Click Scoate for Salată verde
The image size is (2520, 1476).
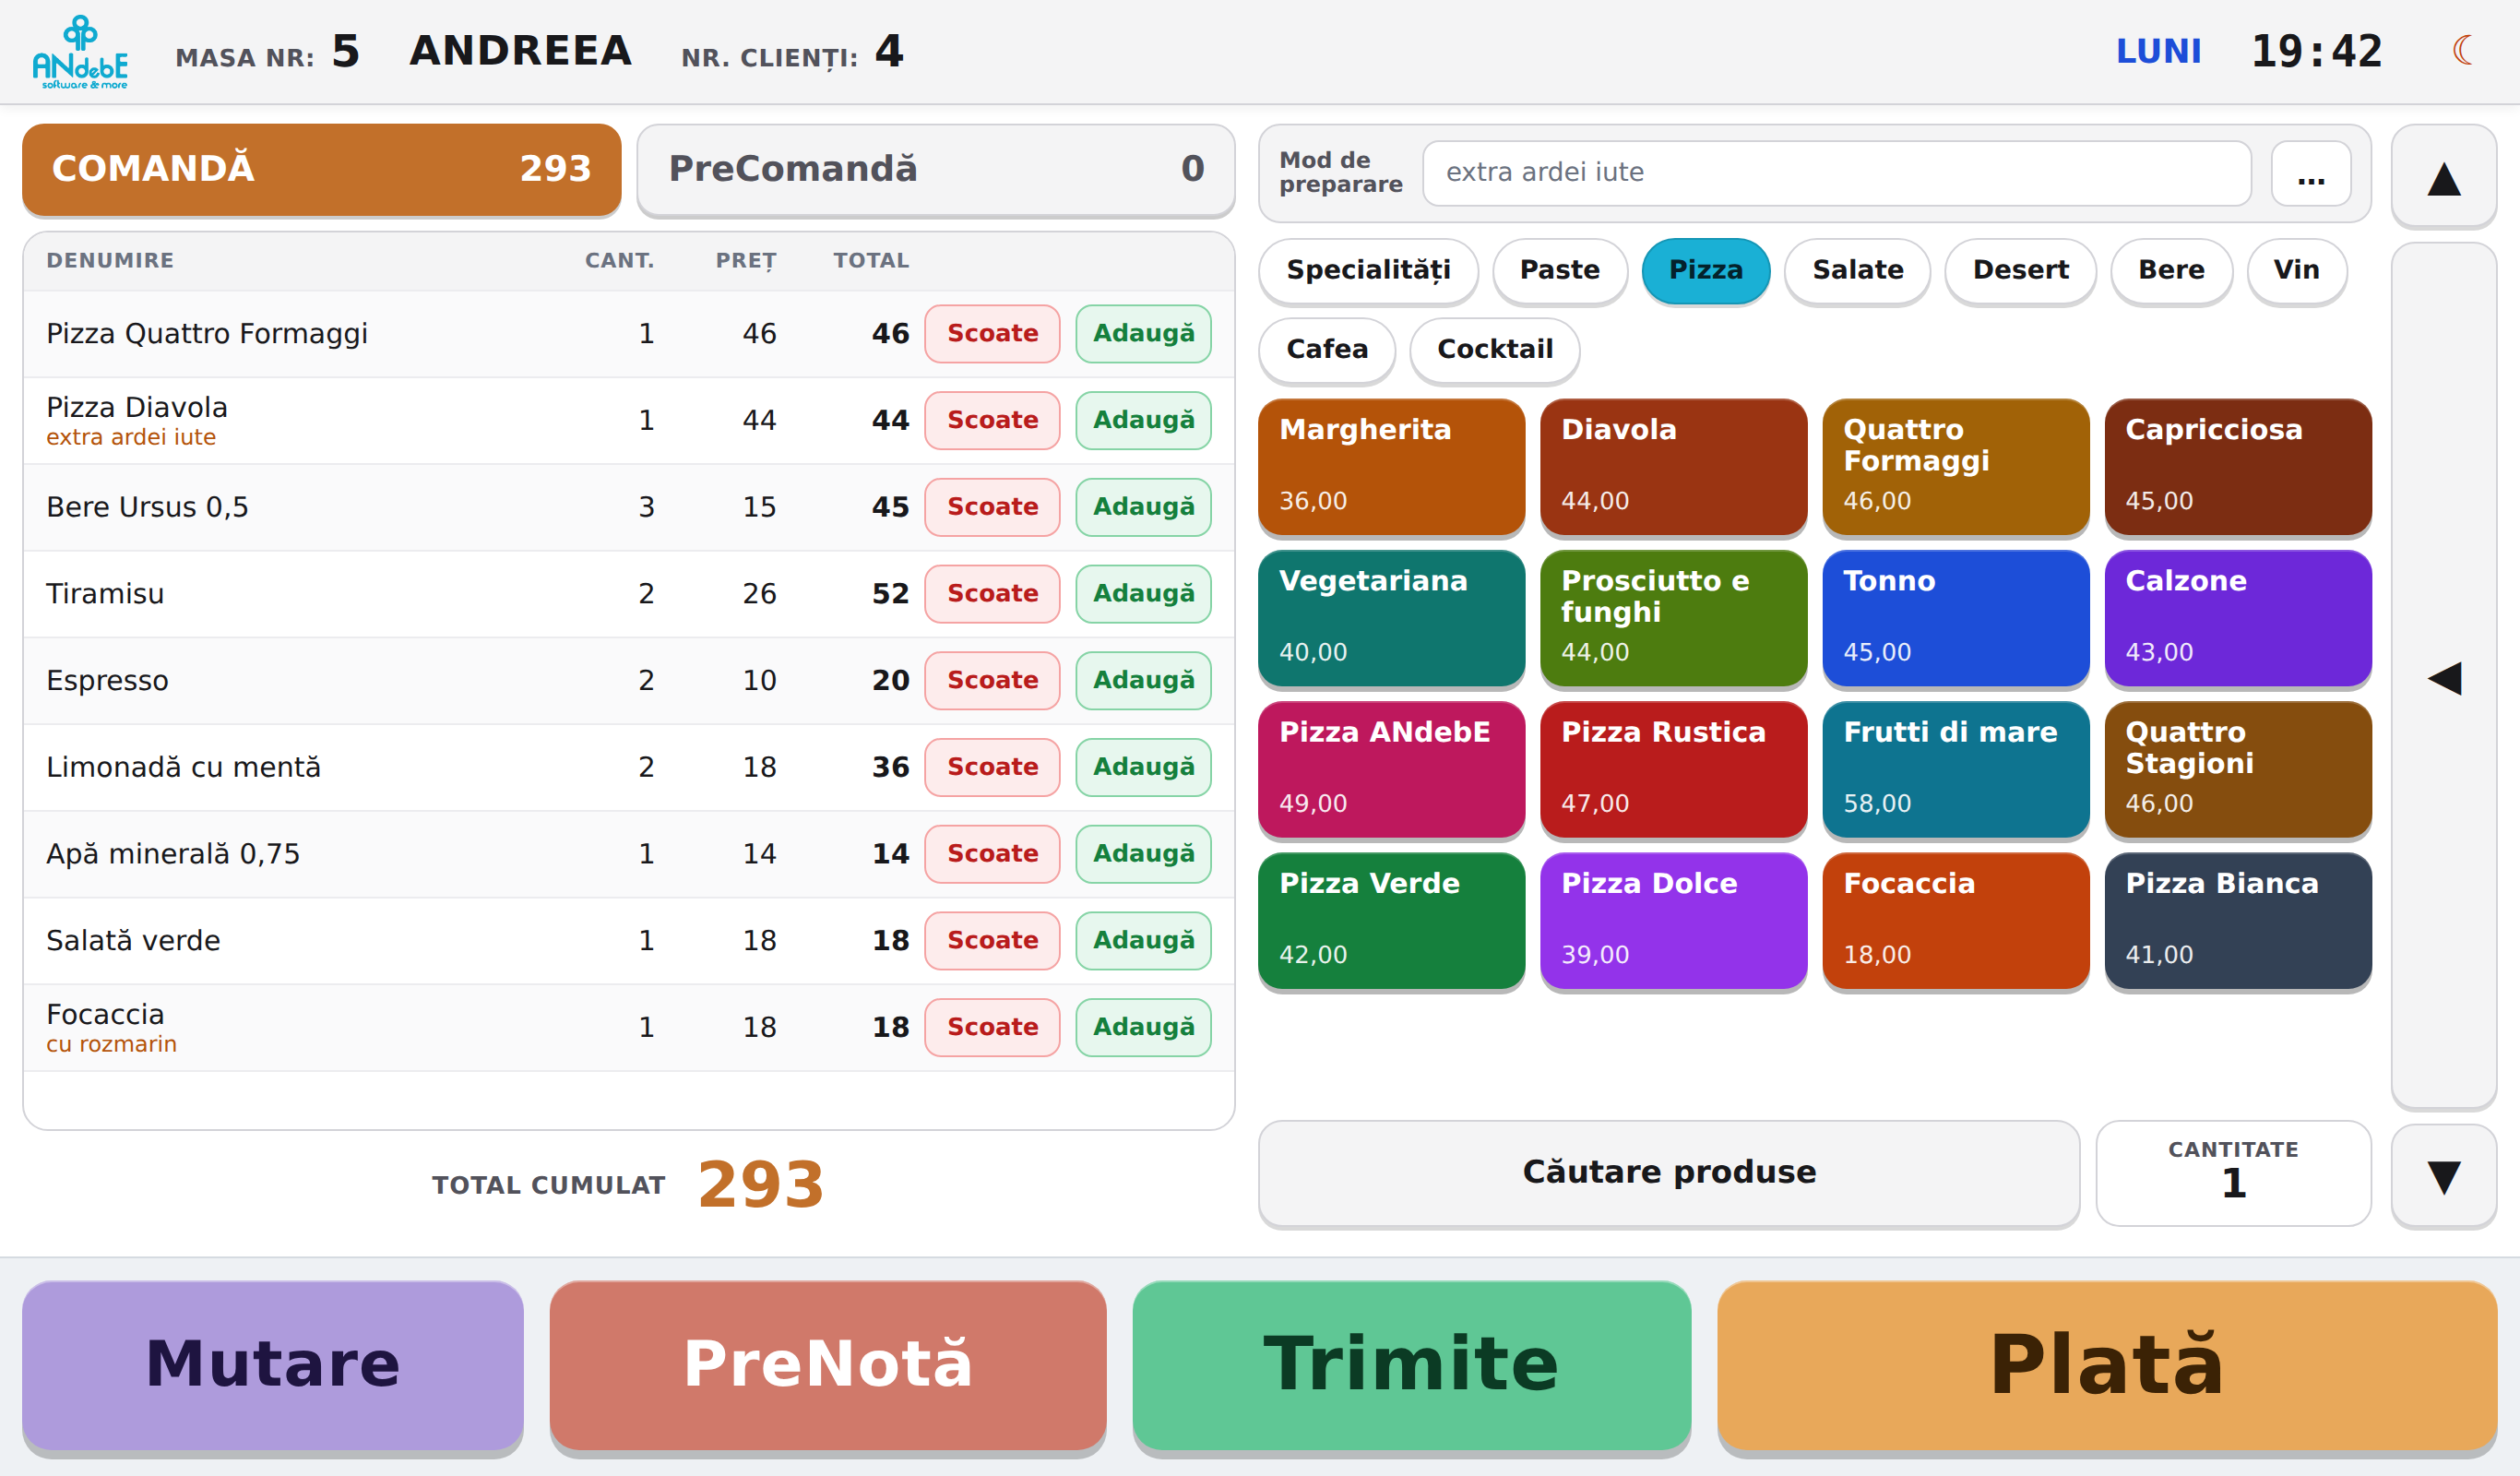pyautogui.click(x=992, y=941)
